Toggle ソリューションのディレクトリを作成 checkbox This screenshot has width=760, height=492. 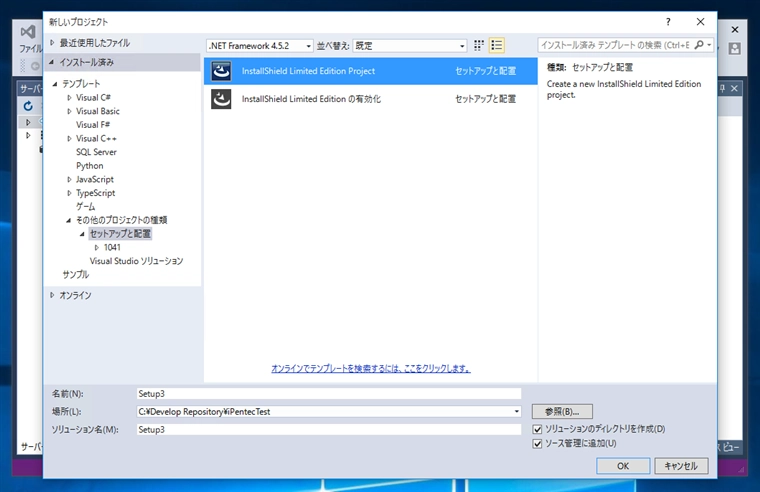click(537, 429)
